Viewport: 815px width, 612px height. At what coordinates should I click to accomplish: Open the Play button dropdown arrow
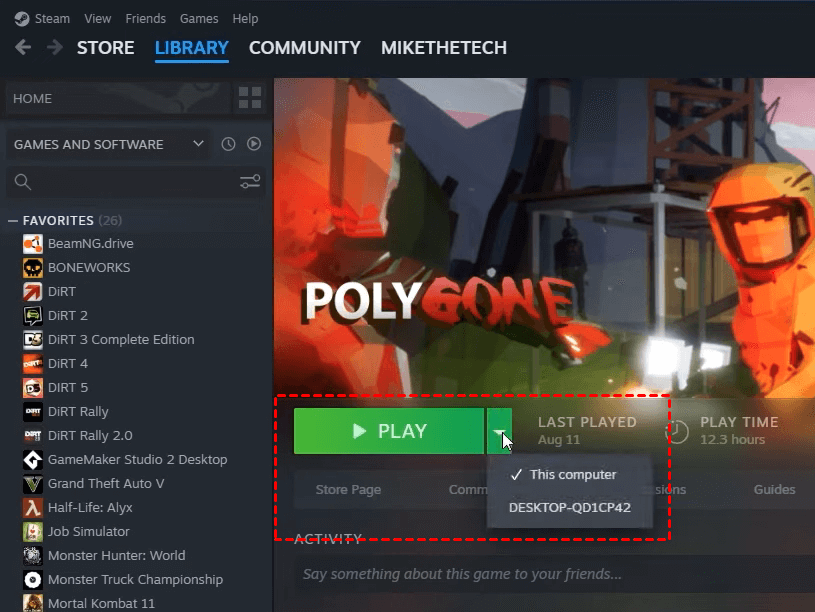point(499,431)
